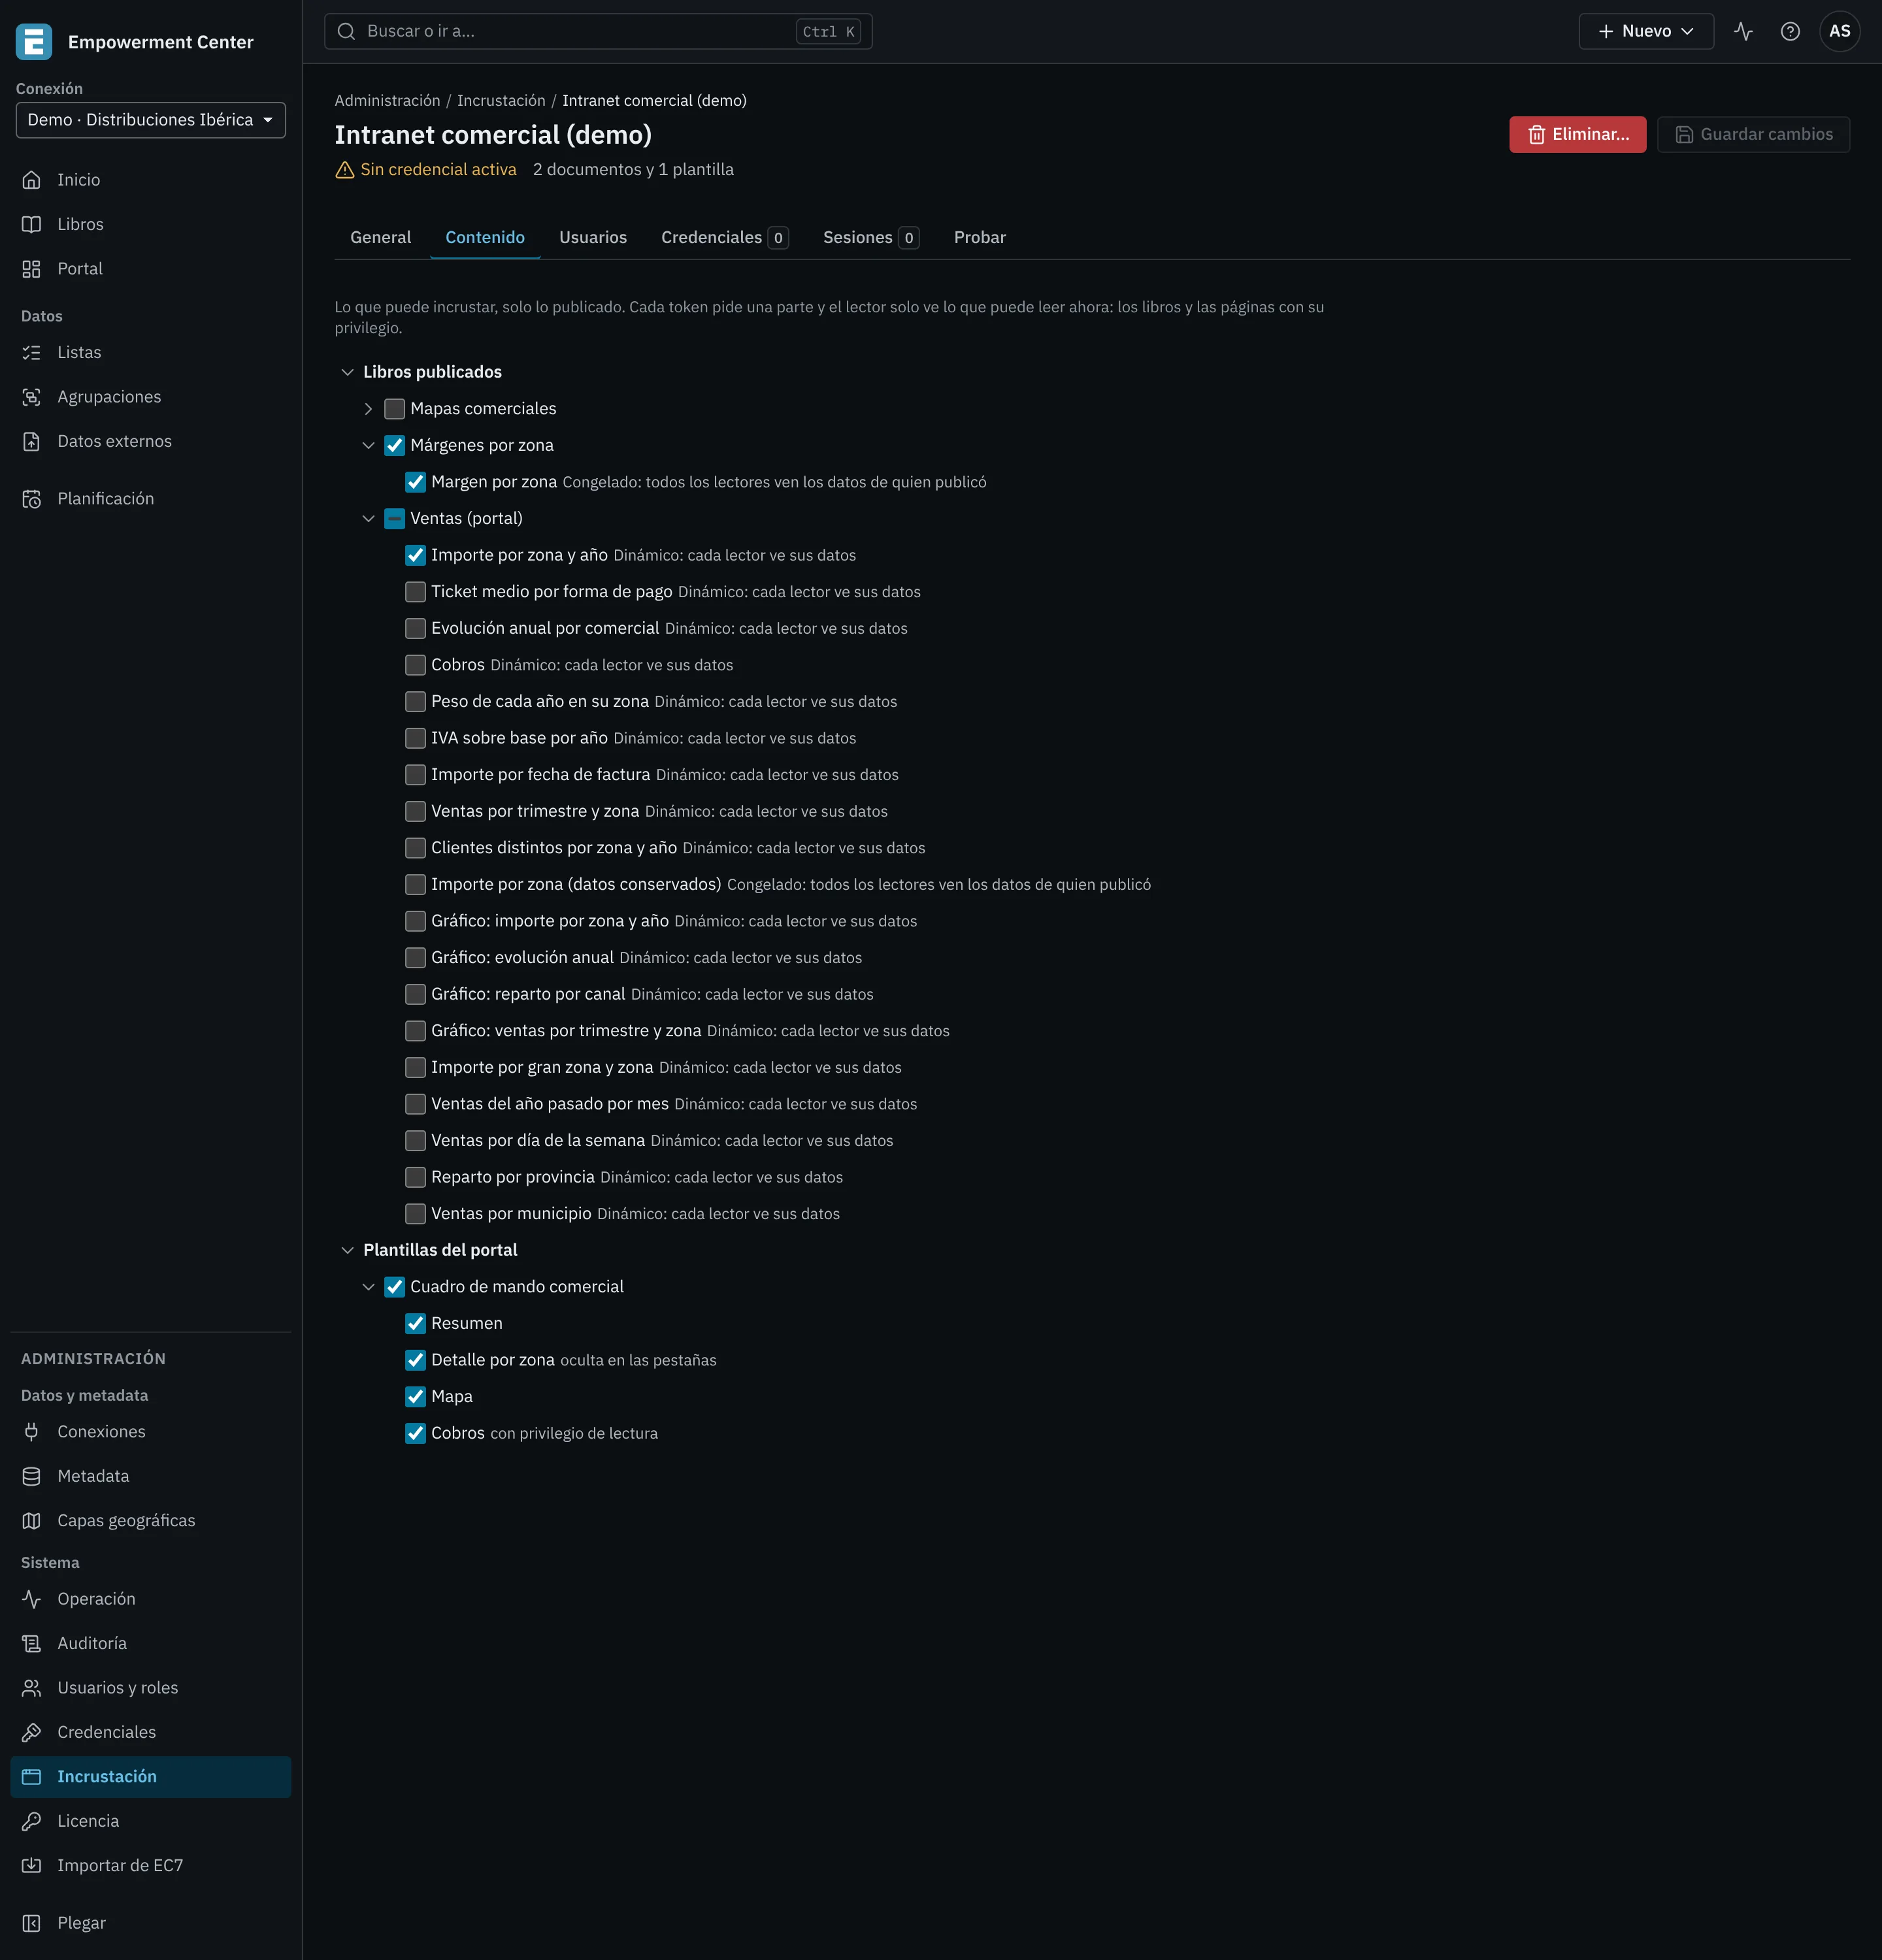This screenshot has height=1960, width=1882.
Task: Check Evolución anual por comercial
Action: (416, 628)
